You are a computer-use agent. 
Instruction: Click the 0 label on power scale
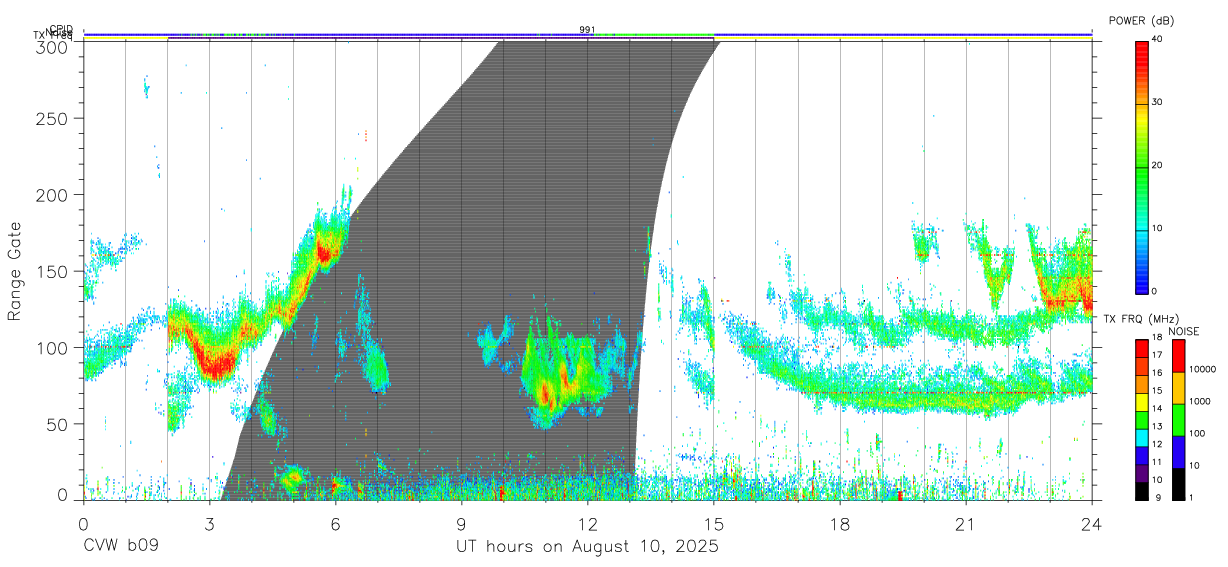pyautogui.click(x=1154, y=291)
